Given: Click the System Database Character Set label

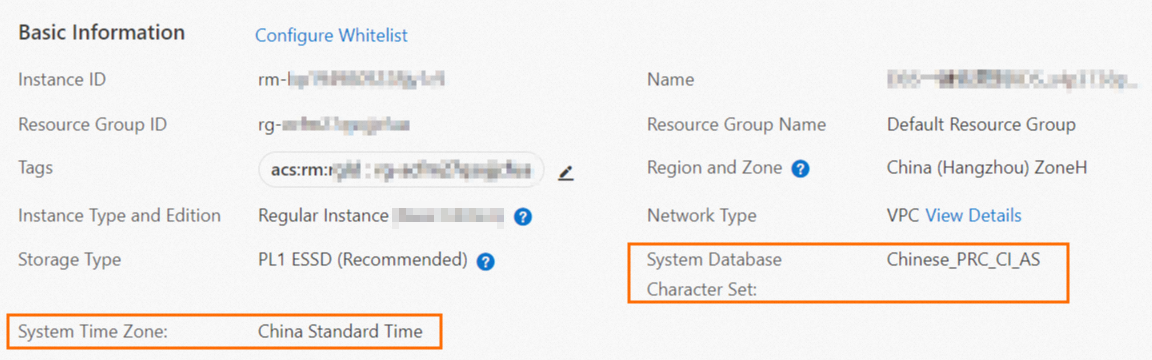Looking at the screenshot, I should (714, 275).
